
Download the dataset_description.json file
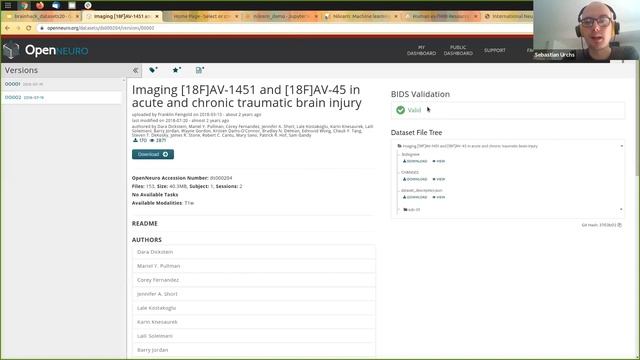click(x=415, y=197)
